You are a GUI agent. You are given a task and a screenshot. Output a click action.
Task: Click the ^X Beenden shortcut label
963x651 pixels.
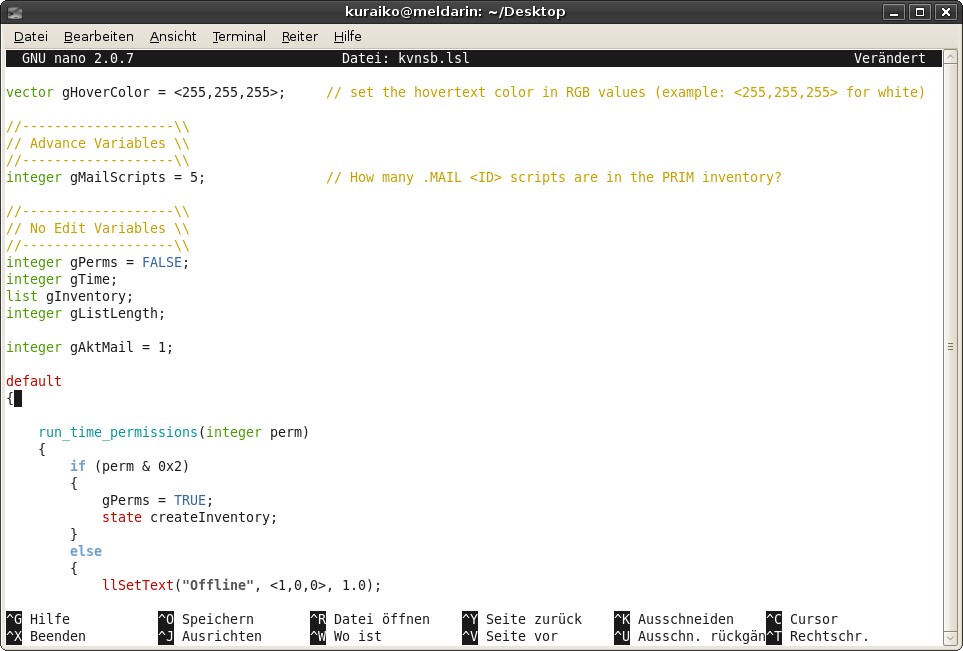46,636
